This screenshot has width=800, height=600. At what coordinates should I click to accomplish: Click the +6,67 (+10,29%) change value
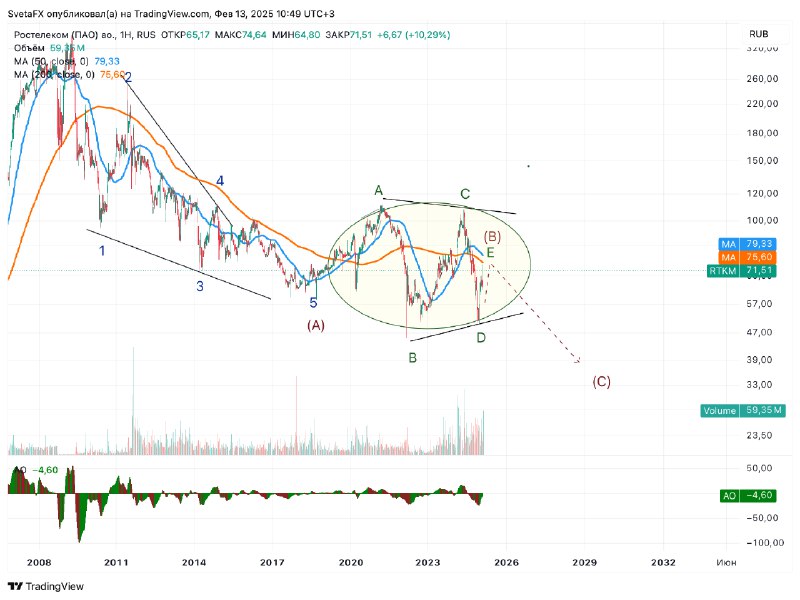pos(413,35)
